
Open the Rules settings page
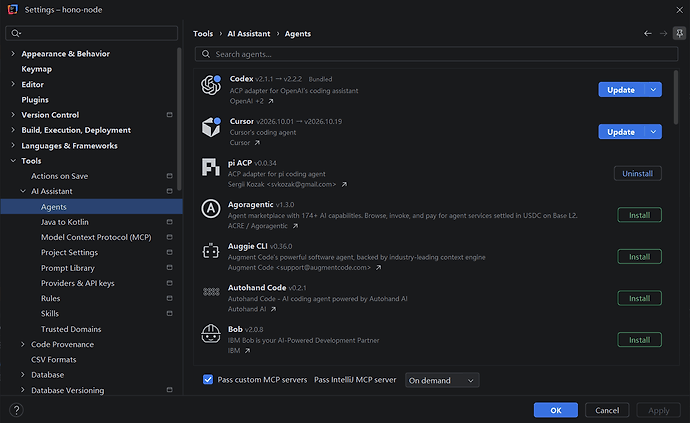click(x=51, y=298)
